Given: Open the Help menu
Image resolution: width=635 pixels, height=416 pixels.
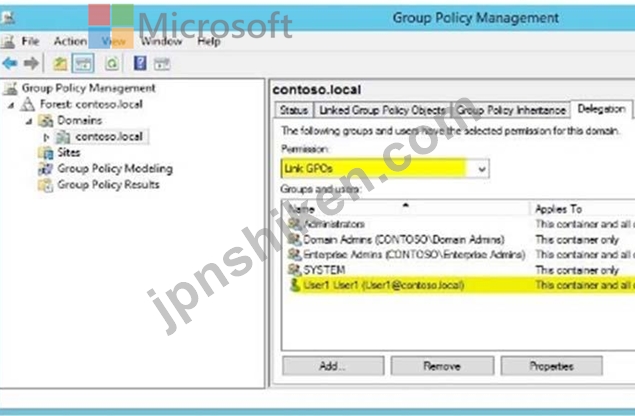Looking at the screenshot, I should [x=209, y=41].
